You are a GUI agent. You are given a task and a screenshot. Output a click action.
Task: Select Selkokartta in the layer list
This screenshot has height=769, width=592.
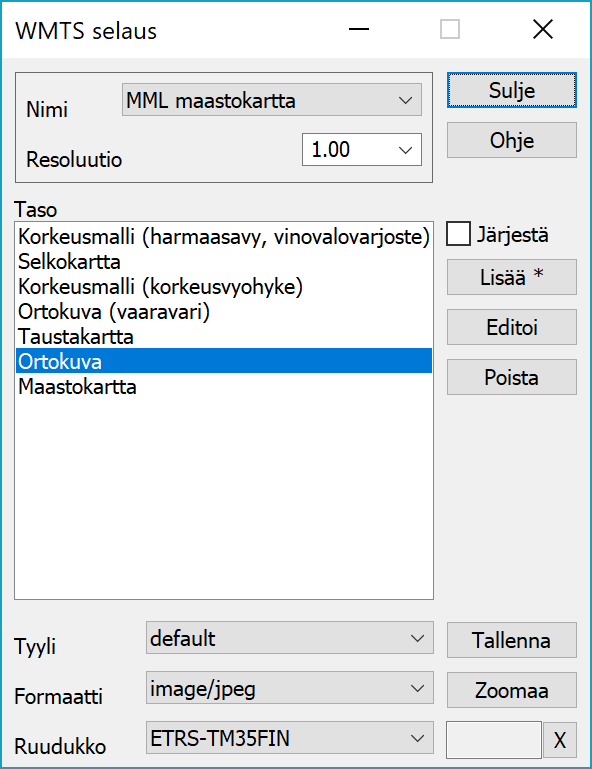click(224, 261)
